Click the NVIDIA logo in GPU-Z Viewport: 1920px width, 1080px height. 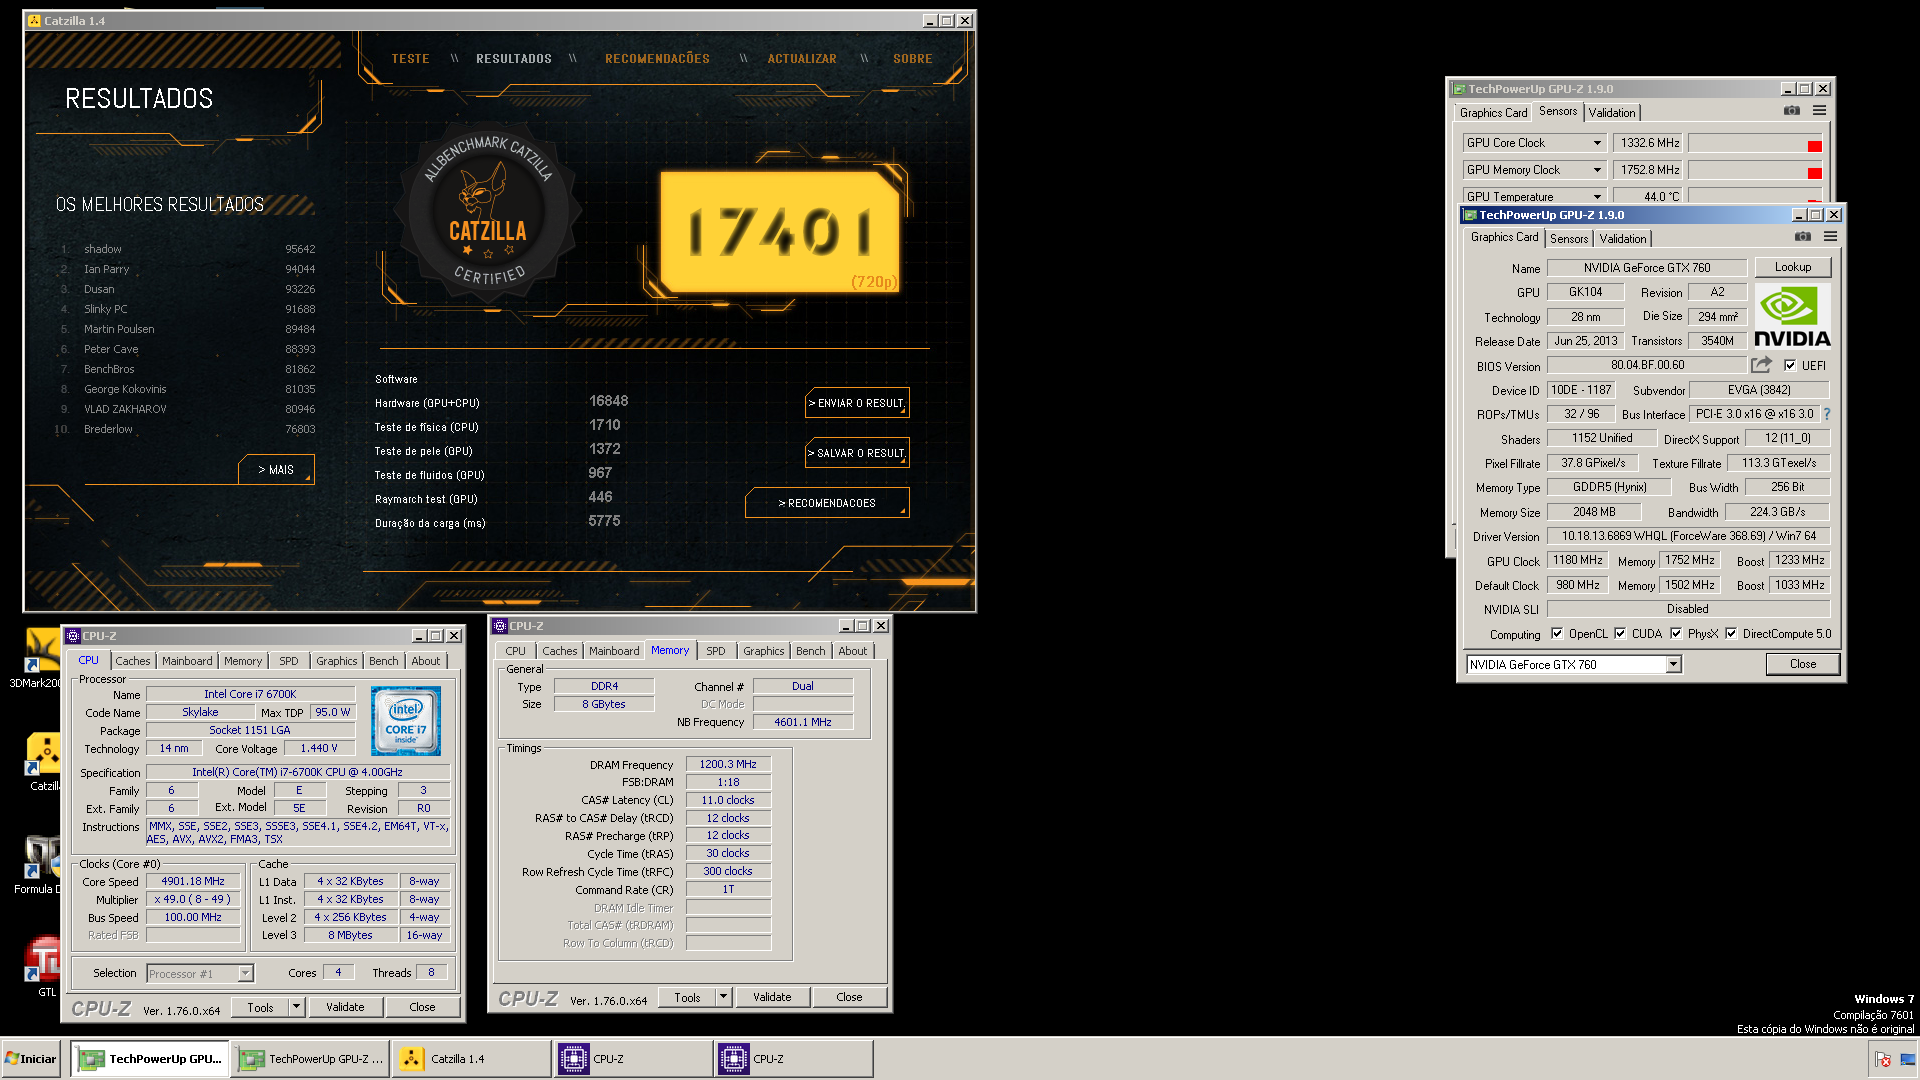(x=1792, y=316)
